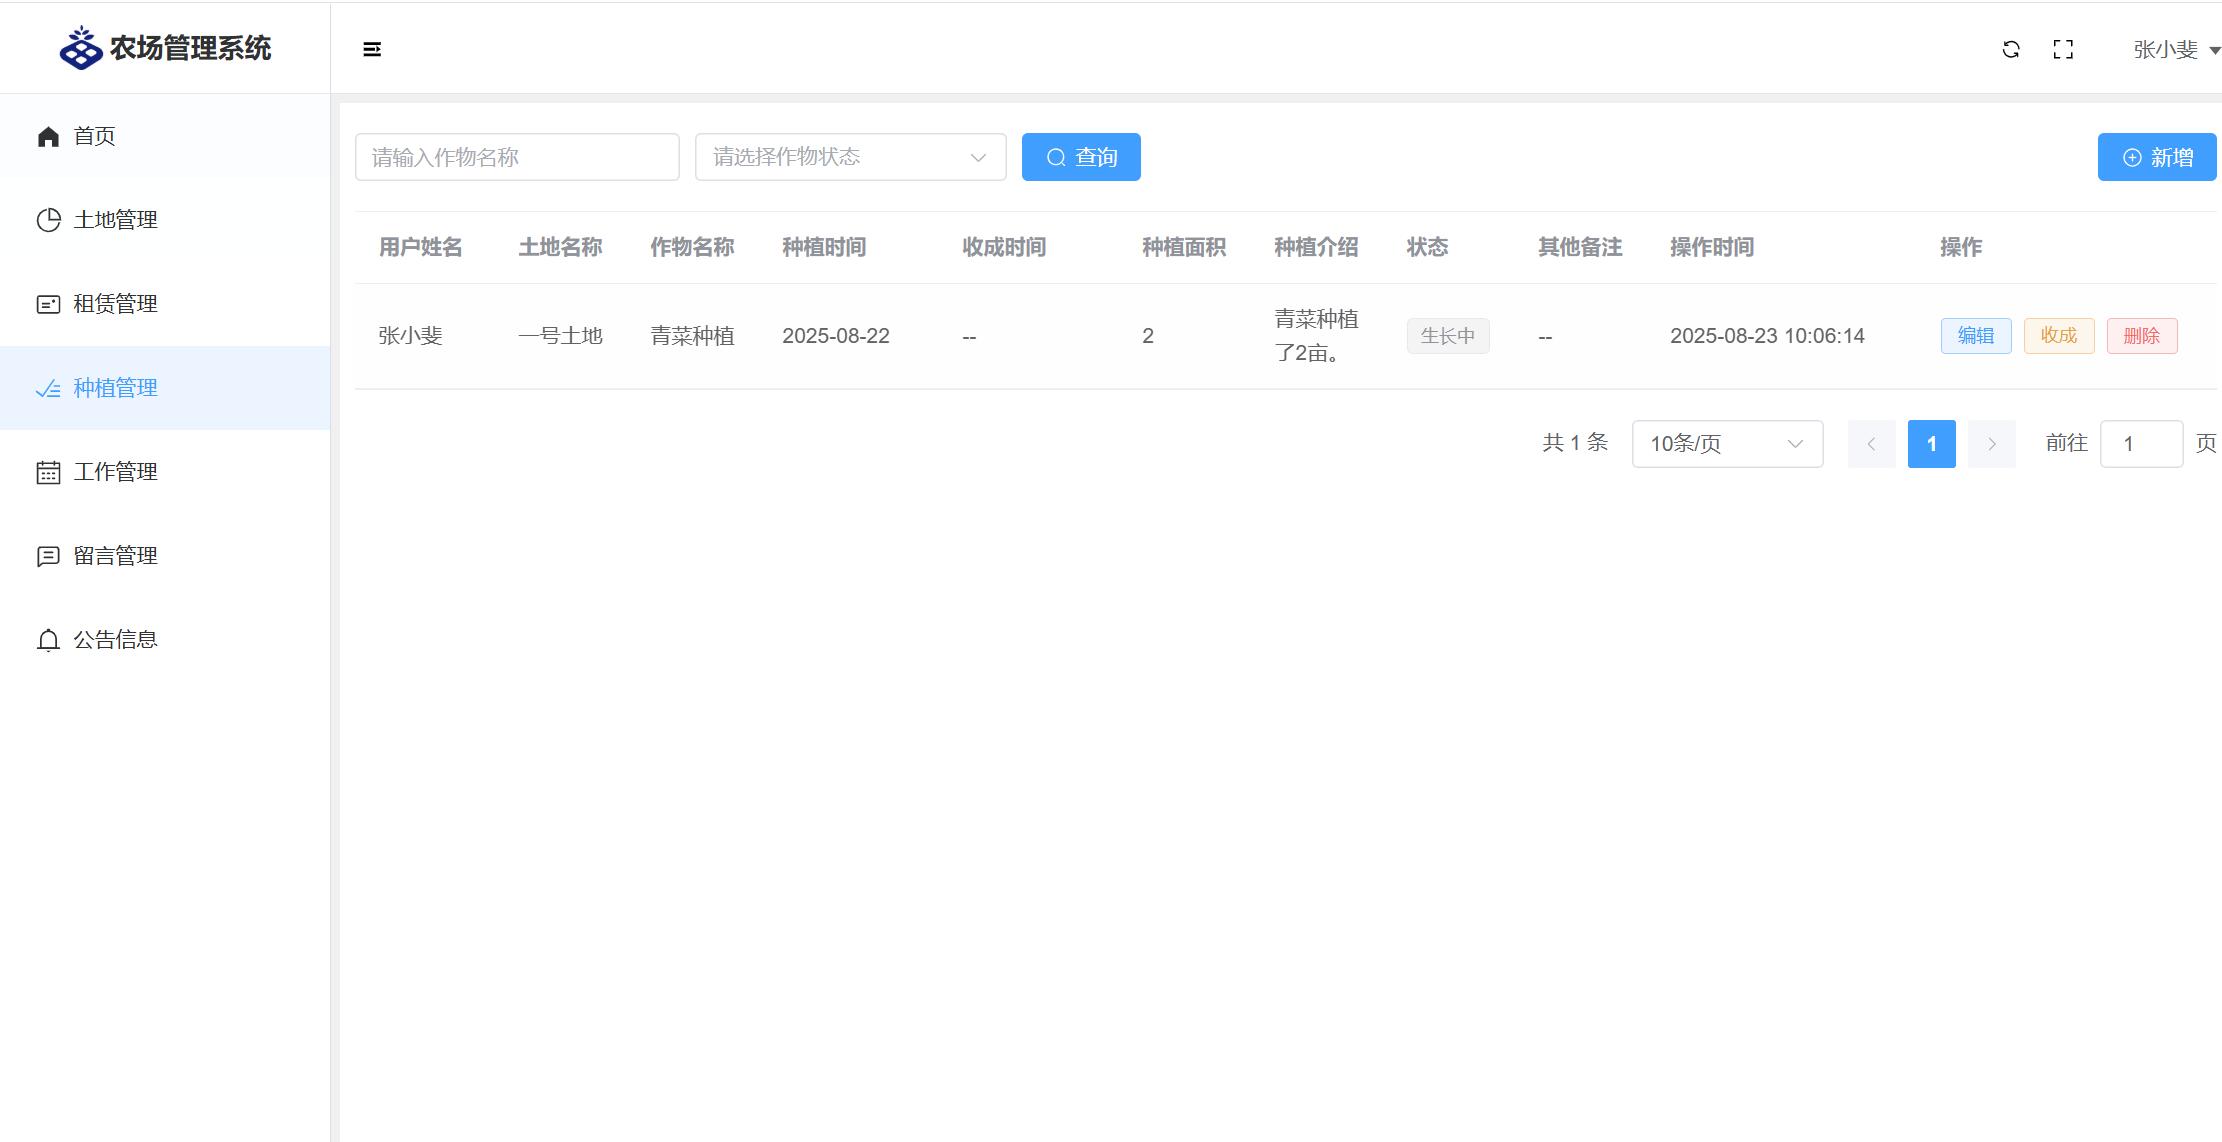Click the calendar icon beside 工作管理
Screen dimensions: 2222x1142
coord(48,472)
